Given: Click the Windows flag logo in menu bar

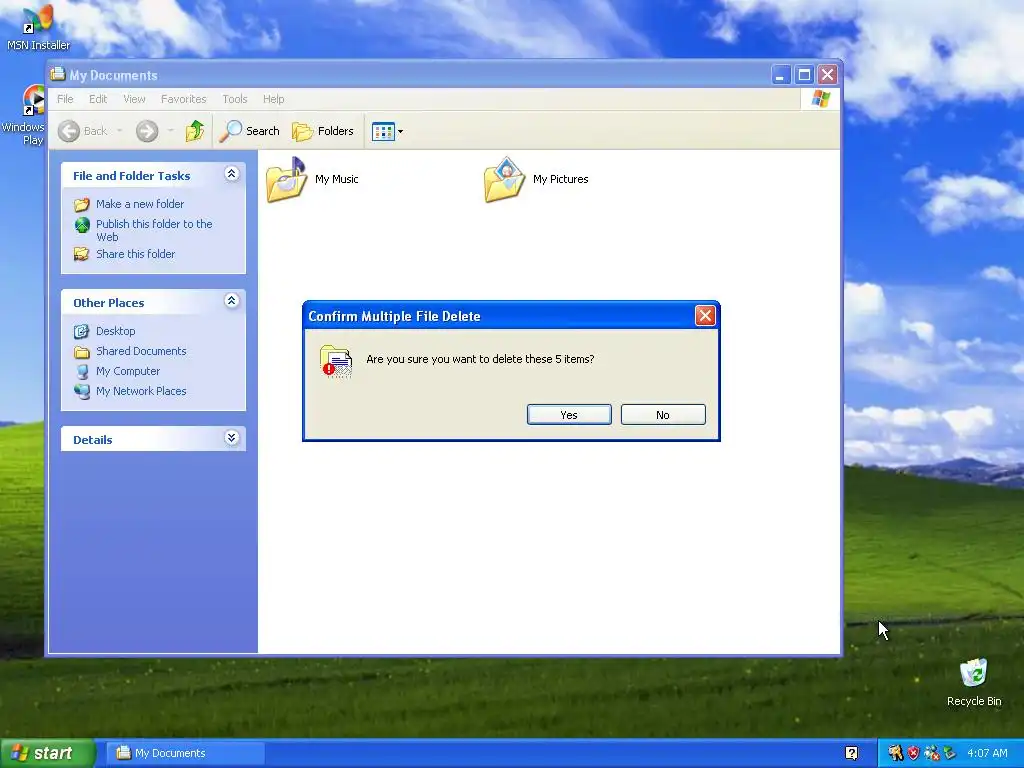Looking at the screenshot, I should [x=820, y=99].
